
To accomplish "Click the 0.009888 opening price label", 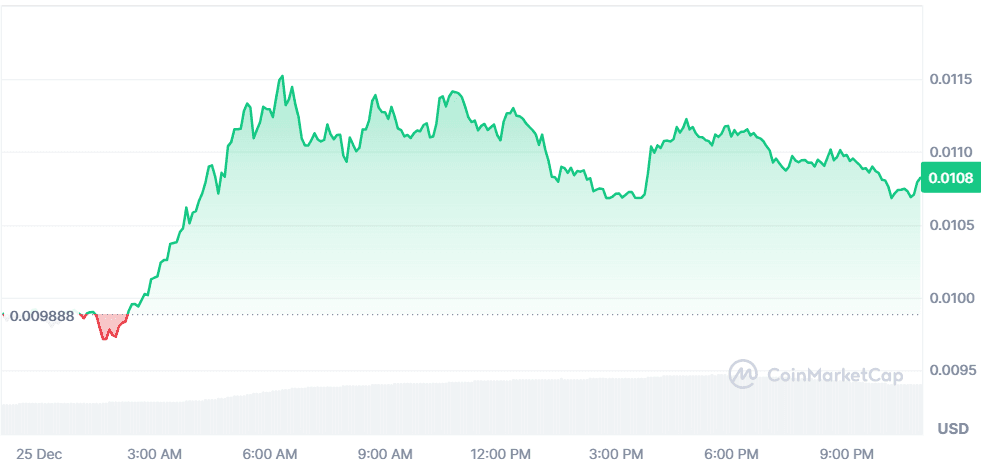I will pos(40,316).
